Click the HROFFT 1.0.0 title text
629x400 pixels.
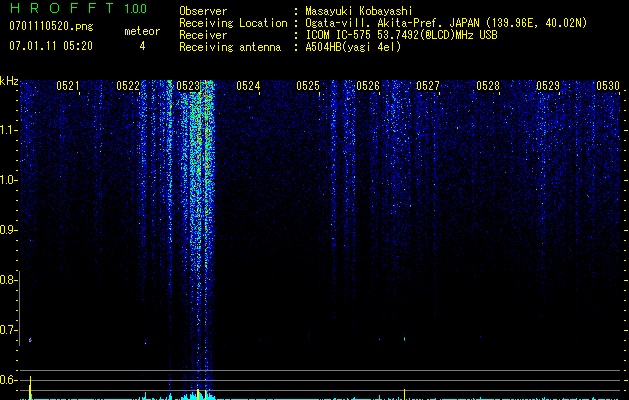pyautogui.click(x=78, y=8)
